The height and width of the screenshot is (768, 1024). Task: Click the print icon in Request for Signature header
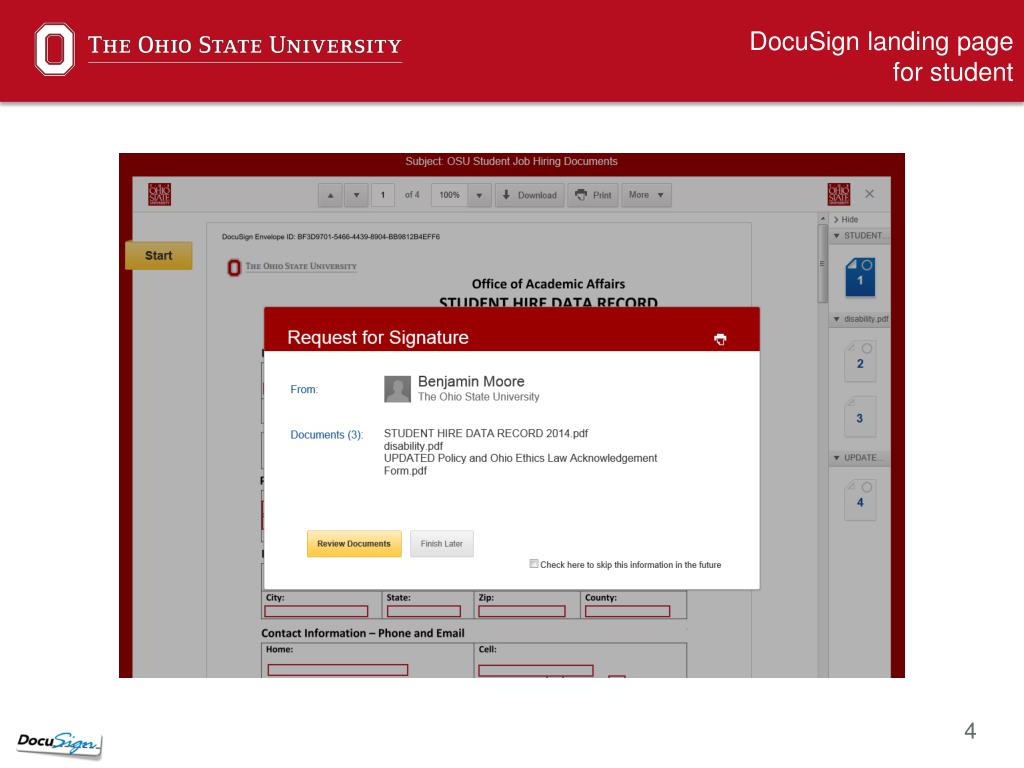pyautogui.click(x=720, y=339)
